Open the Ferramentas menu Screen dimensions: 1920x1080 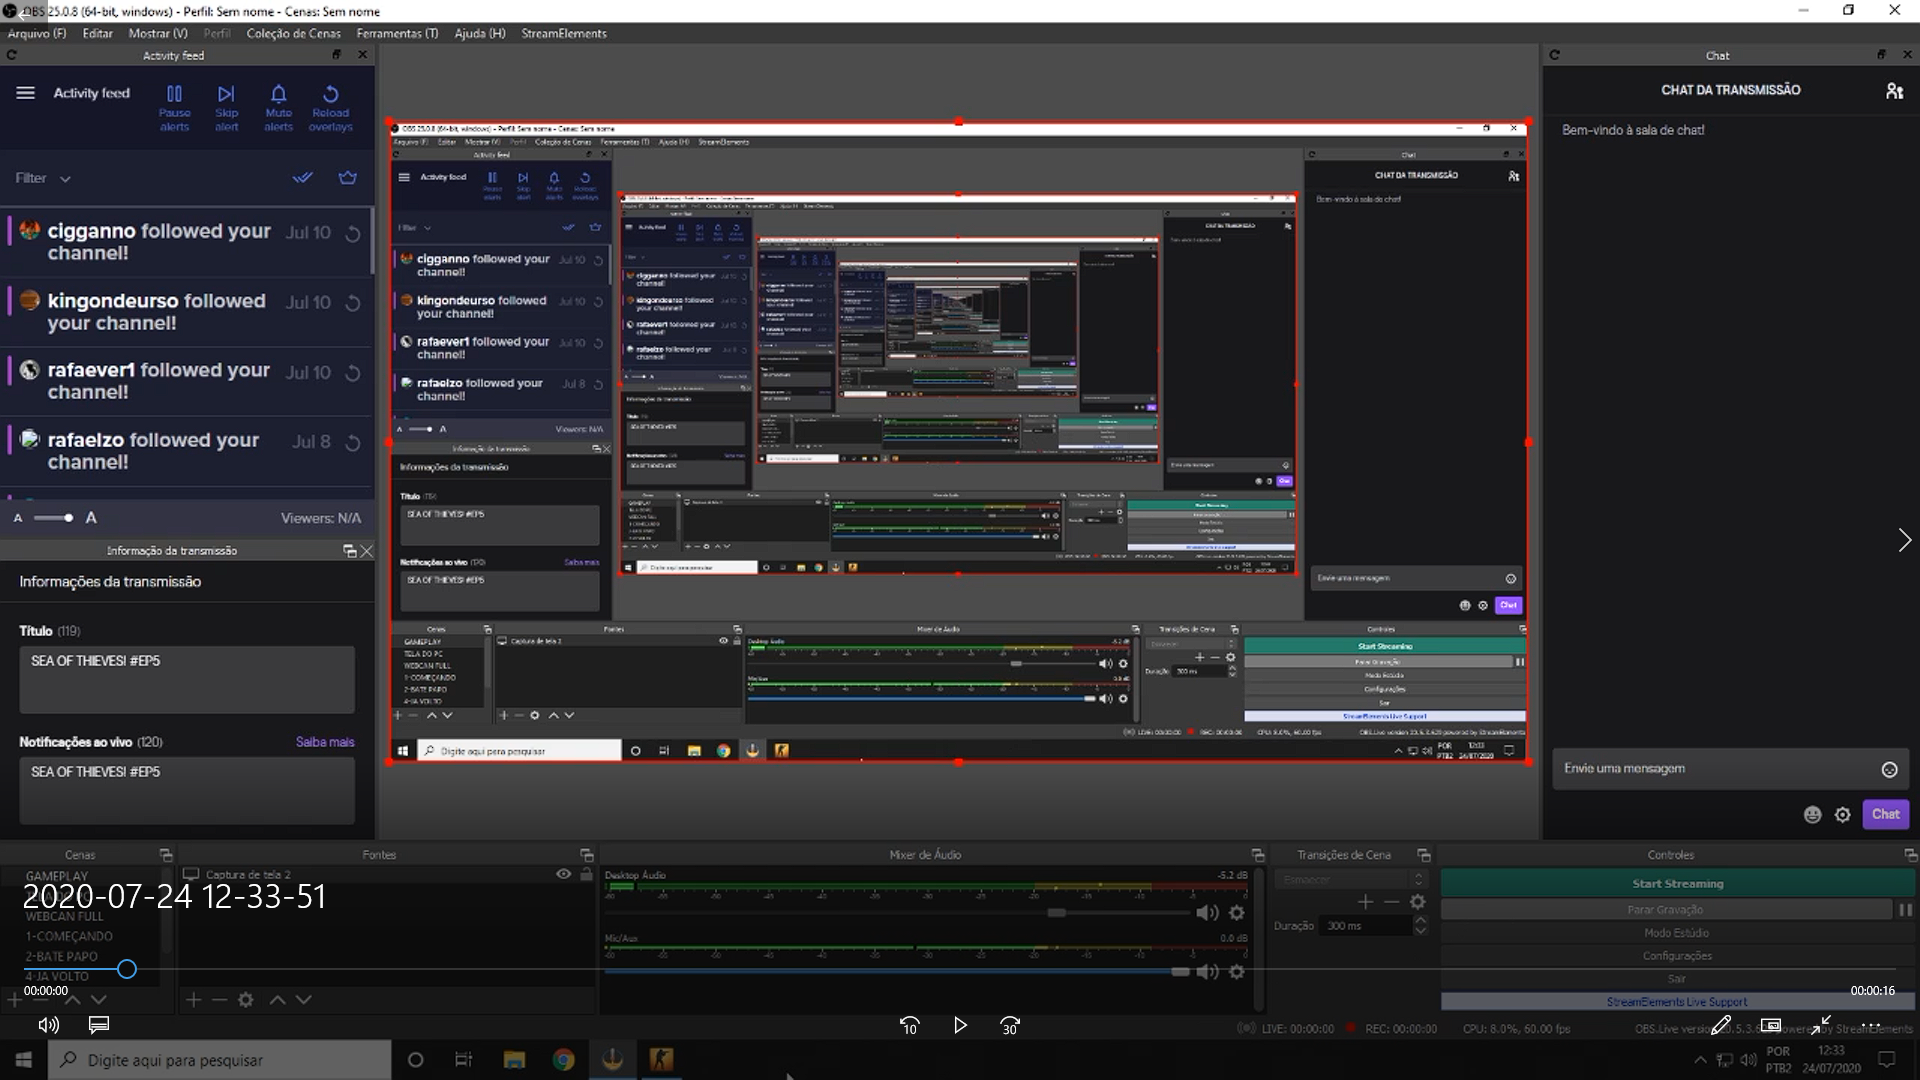[x=397, y=33]
